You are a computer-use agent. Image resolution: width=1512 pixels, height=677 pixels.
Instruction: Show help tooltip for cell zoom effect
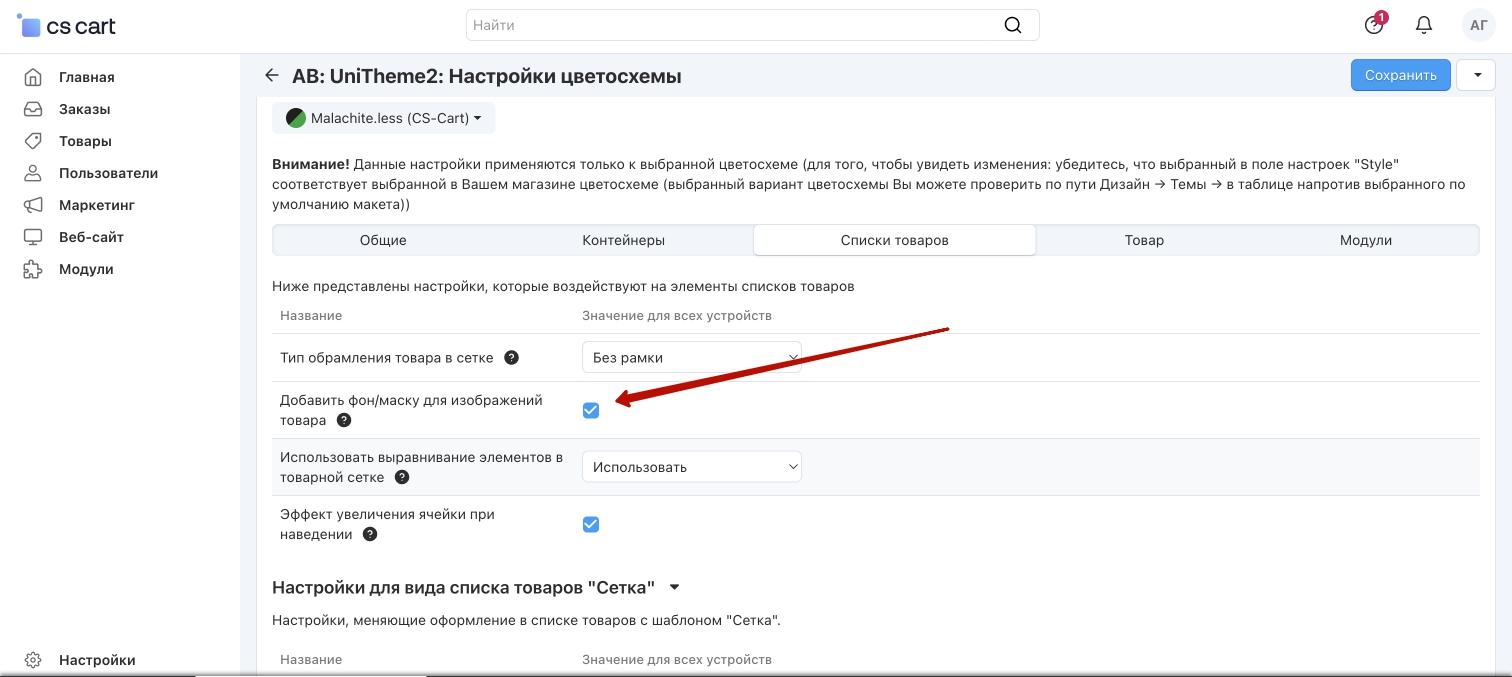click(x=370, y=535)
